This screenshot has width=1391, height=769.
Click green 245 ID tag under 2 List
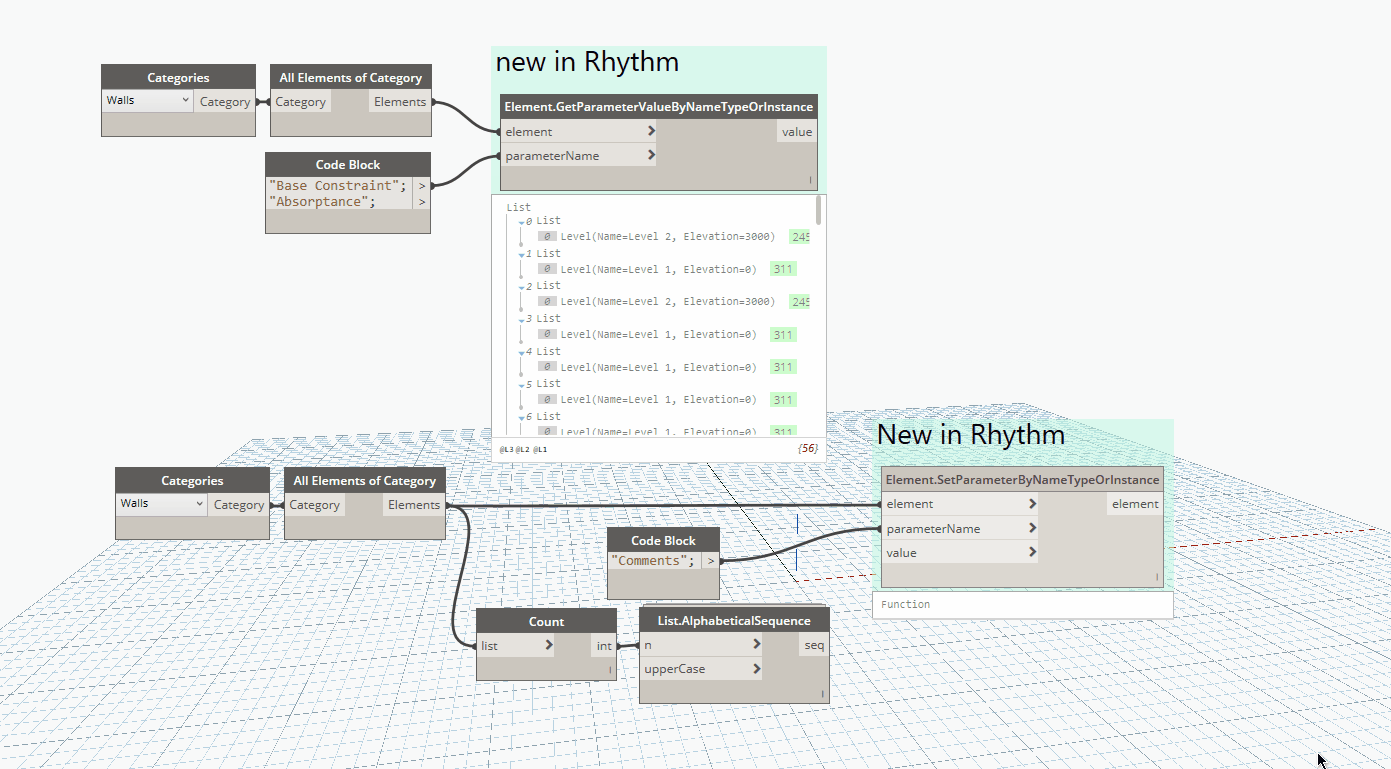[x=799, y=302]
